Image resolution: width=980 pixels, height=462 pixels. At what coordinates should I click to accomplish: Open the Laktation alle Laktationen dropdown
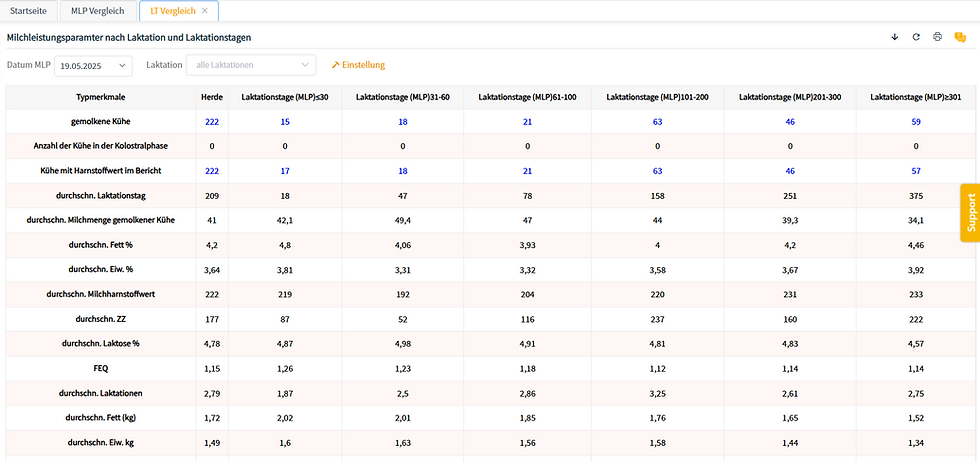tap(251, 65)
